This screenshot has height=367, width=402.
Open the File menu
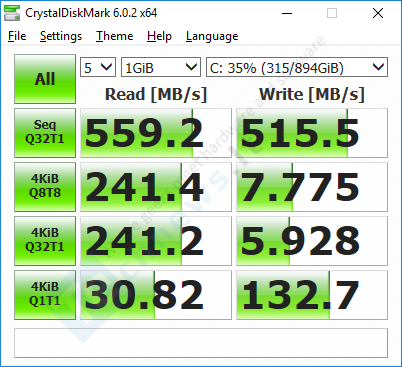(17, 36)
